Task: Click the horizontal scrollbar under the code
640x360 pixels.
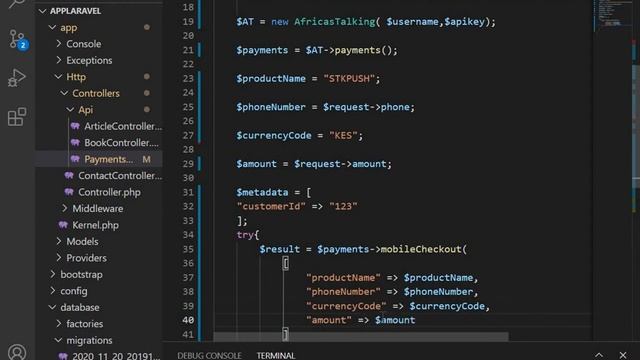Action: (361, 337)
